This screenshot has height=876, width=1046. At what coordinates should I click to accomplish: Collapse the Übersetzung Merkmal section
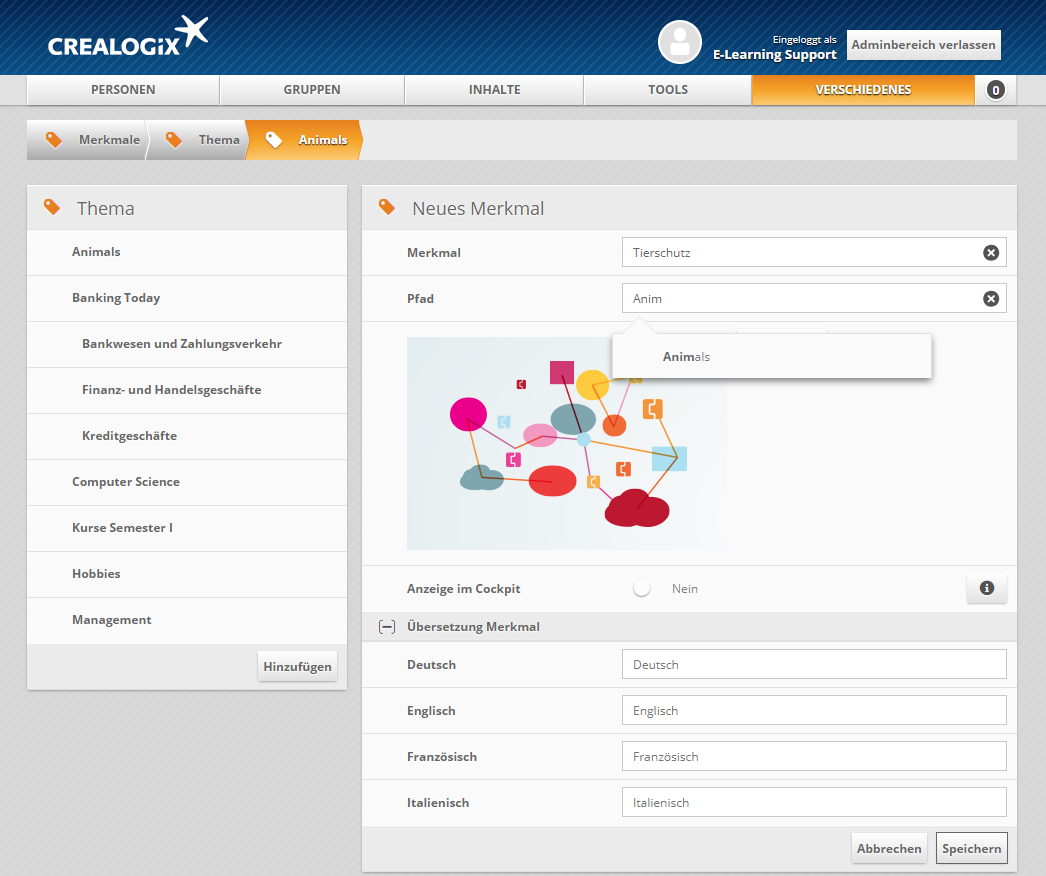(386, 627)
